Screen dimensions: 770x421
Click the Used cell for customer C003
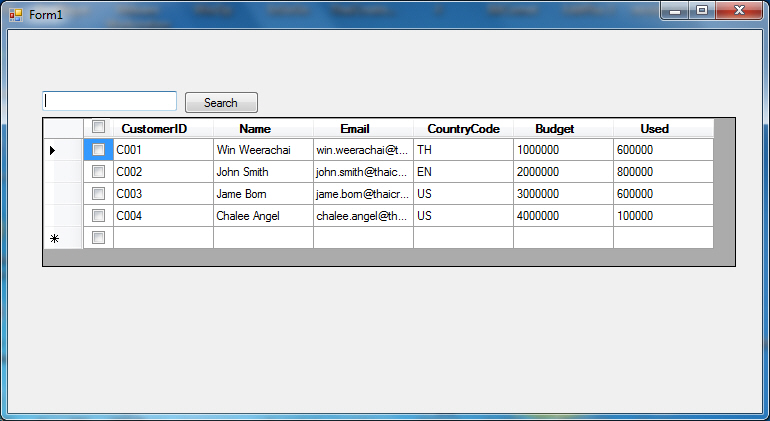663,194
